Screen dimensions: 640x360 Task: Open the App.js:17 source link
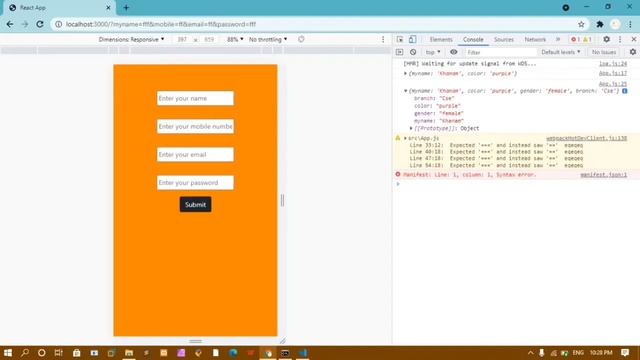[x=613, y=73]
